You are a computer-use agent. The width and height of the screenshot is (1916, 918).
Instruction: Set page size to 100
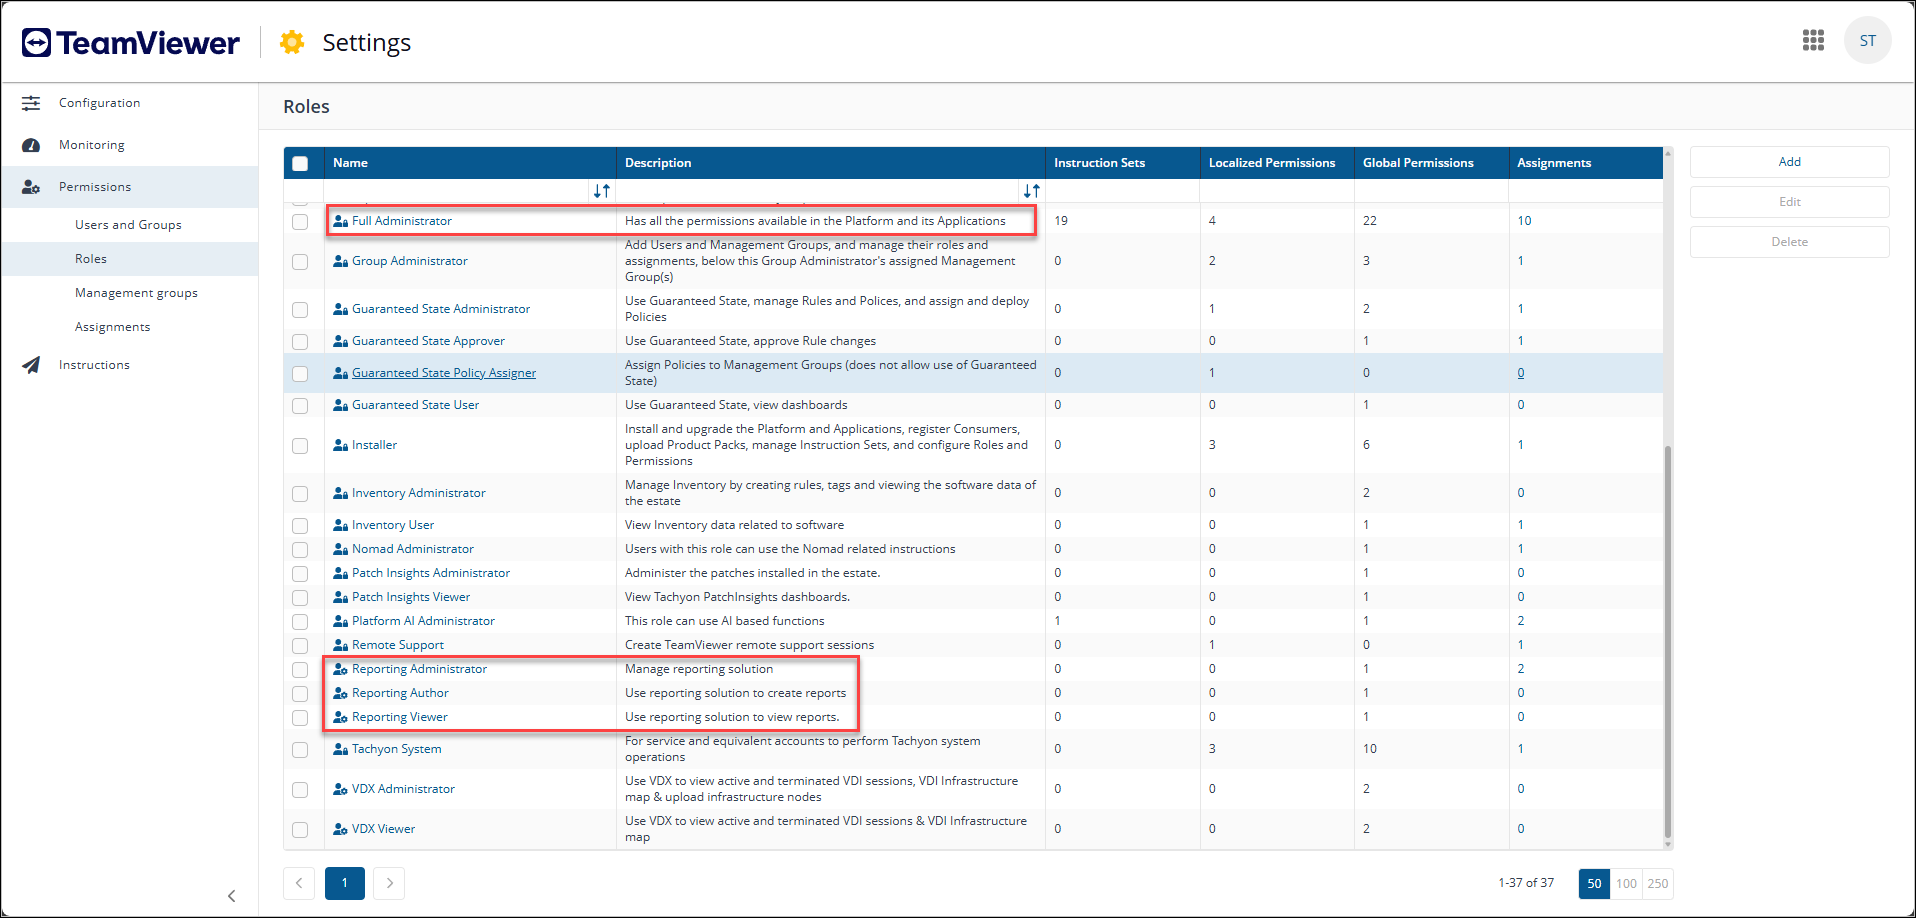pos(1626,883)
